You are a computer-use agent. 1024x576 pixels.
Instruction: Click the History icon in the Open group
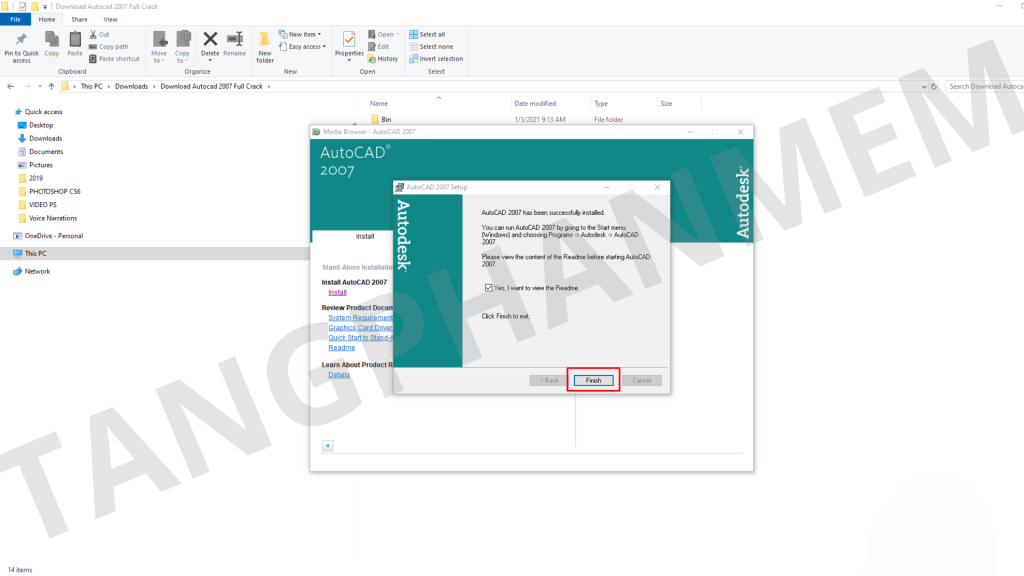(x=382, y=59)
